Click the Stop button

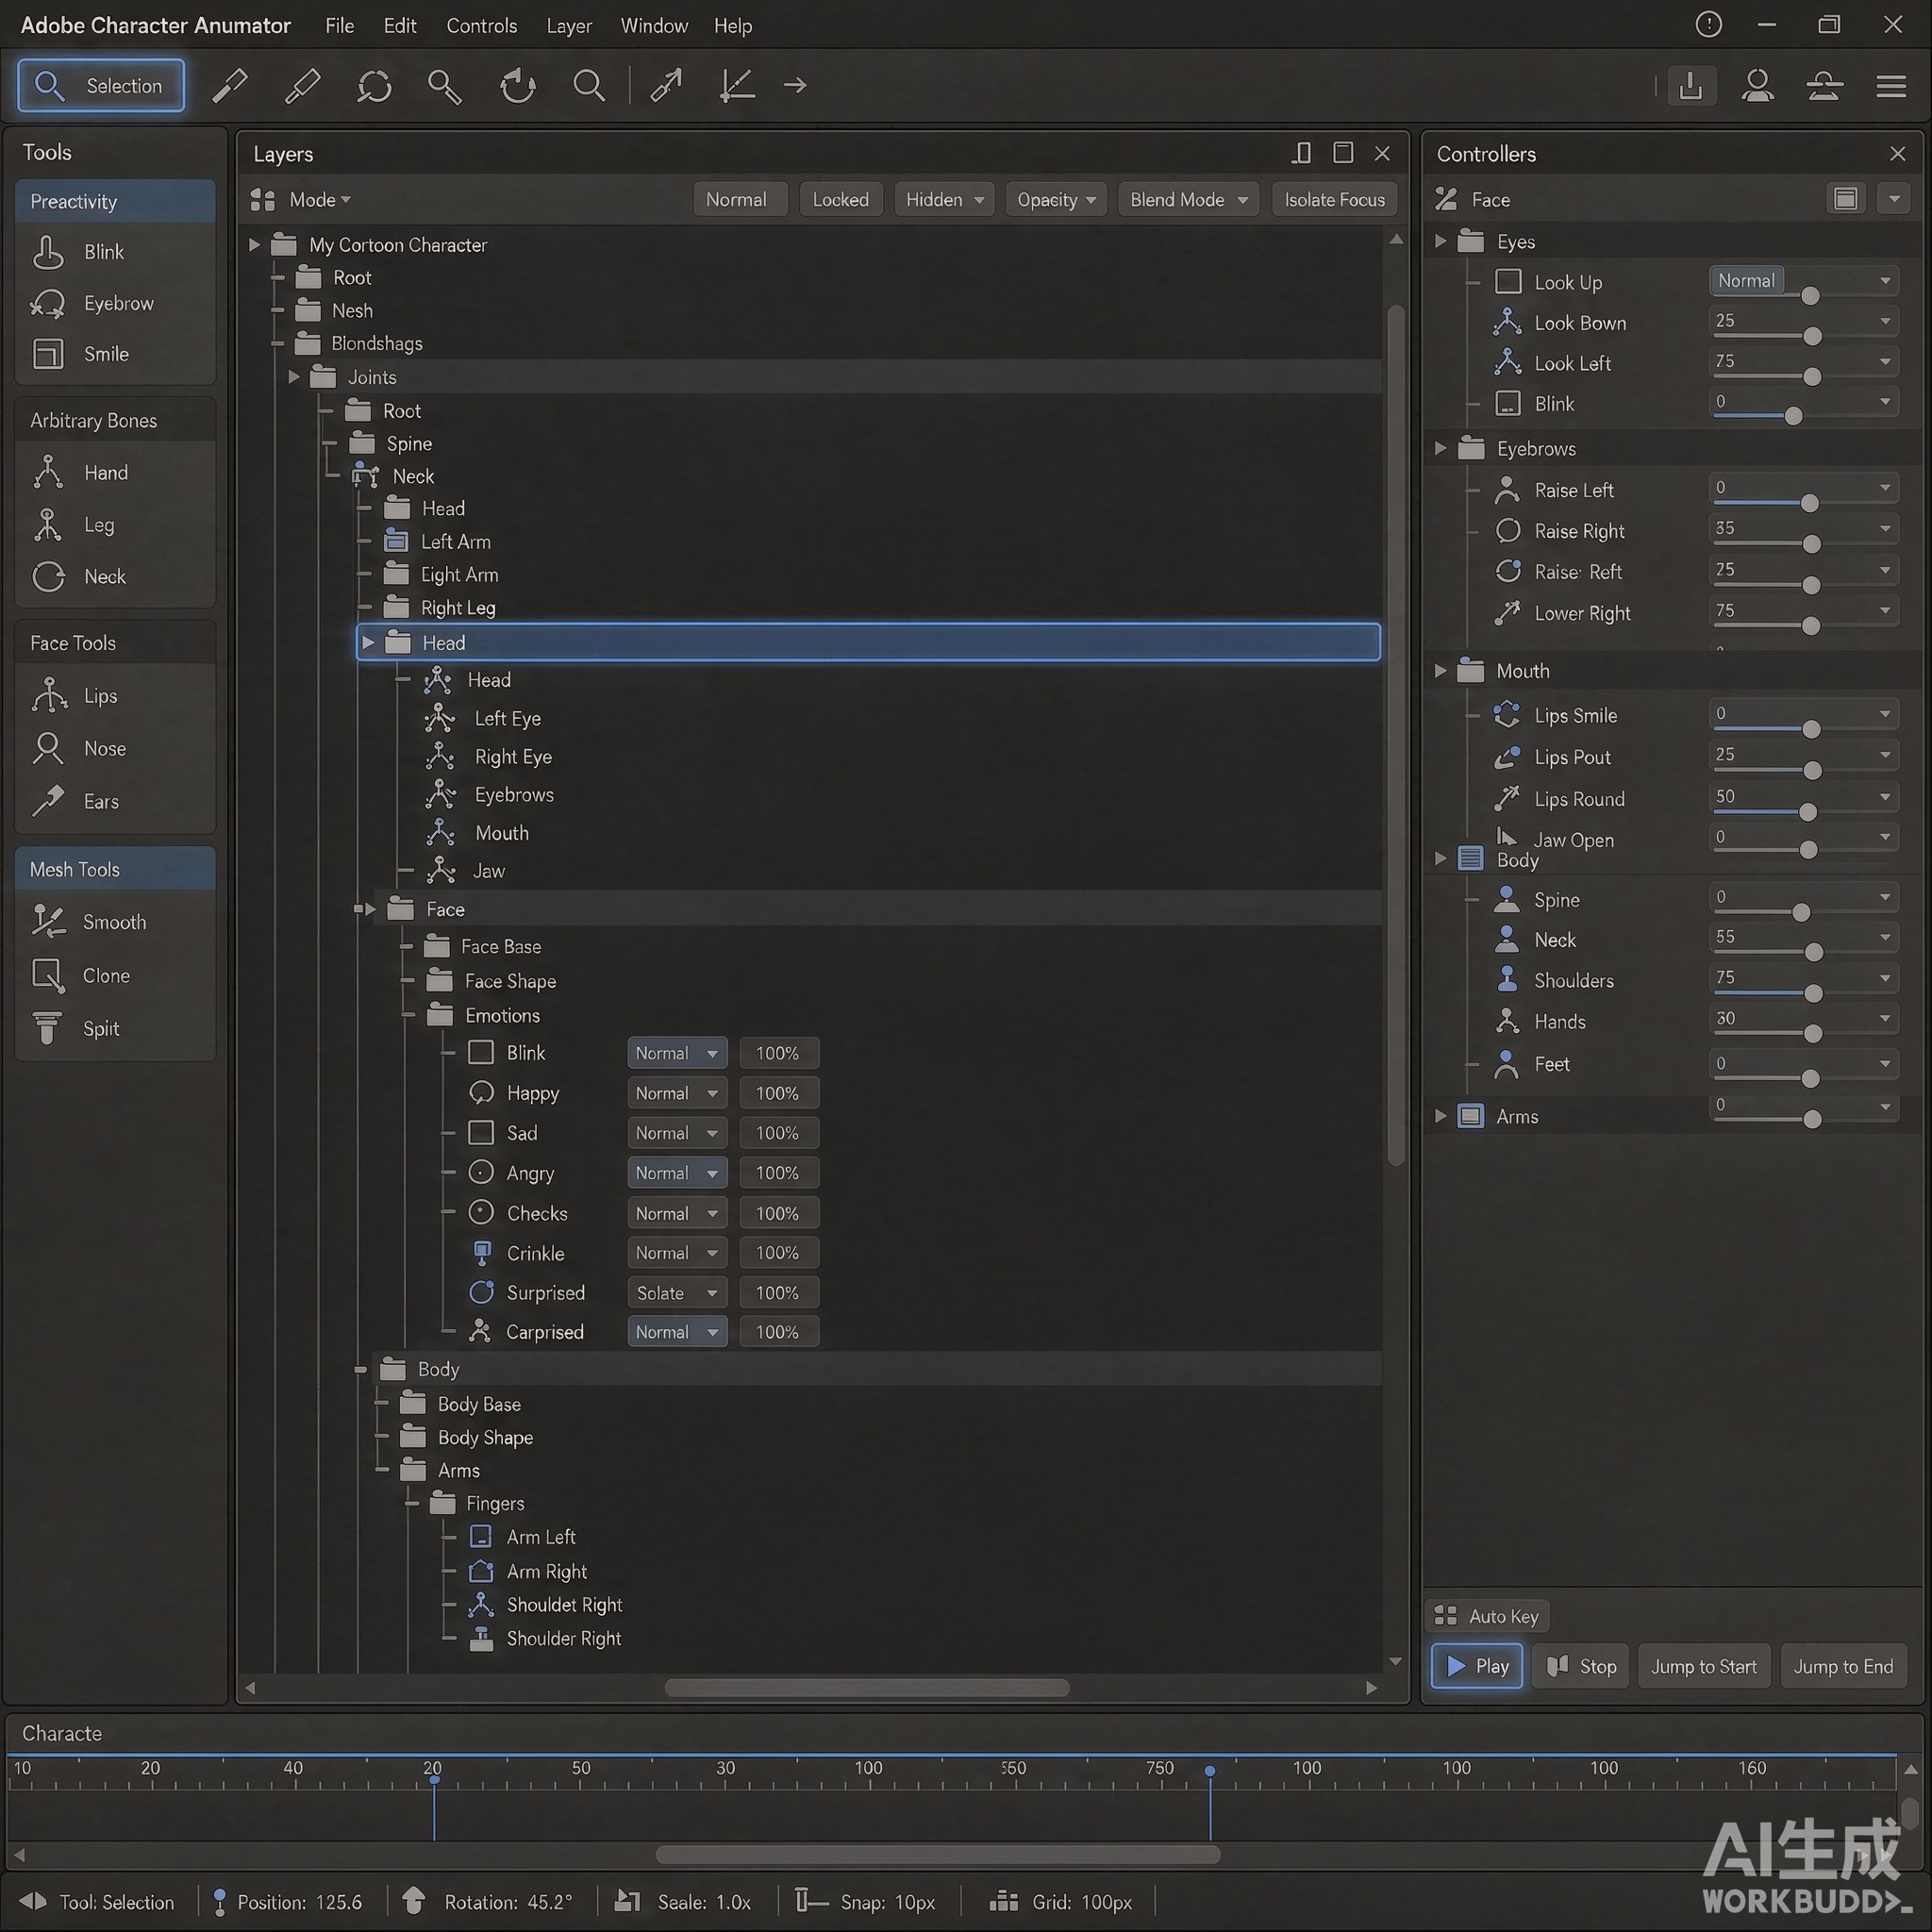[1580, 1666]
